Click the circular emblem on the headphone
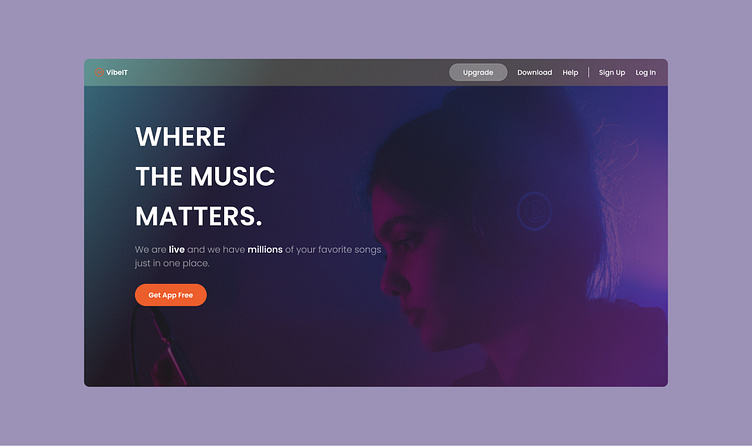The image size is (752, 446). [534, 211]
